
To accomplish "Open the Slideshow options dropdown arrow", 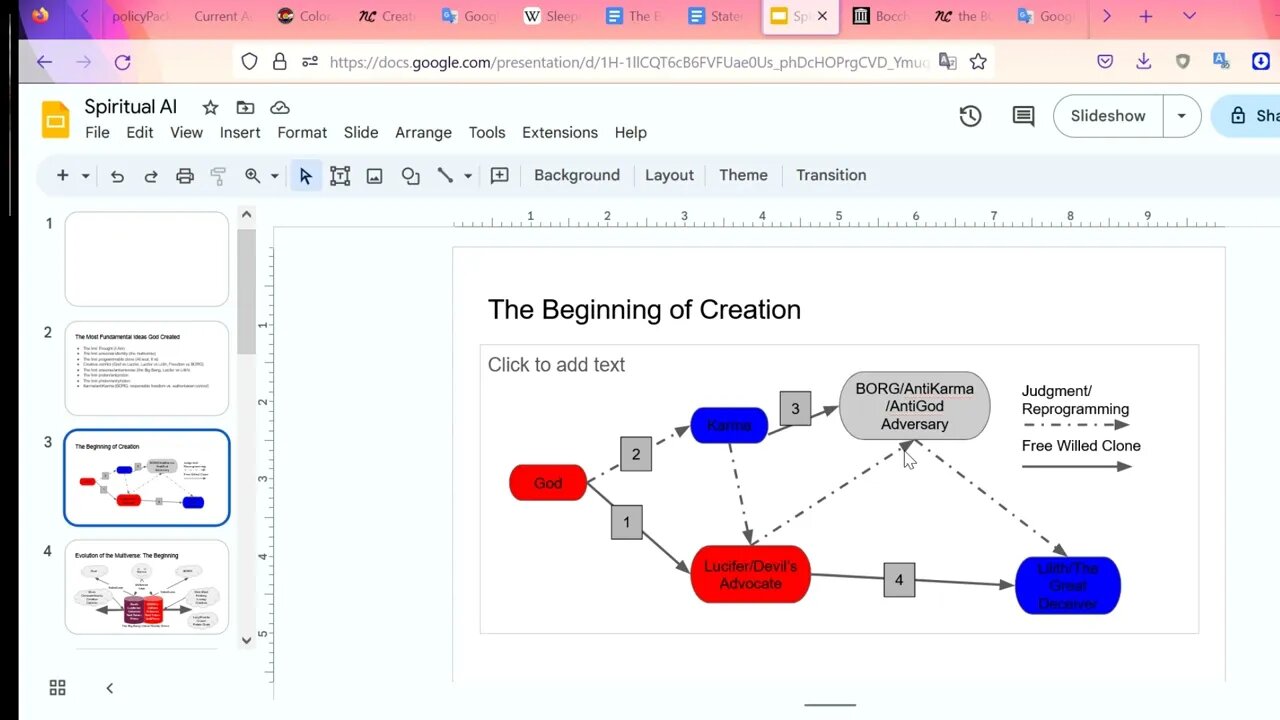I will [x=1181, y=116].
